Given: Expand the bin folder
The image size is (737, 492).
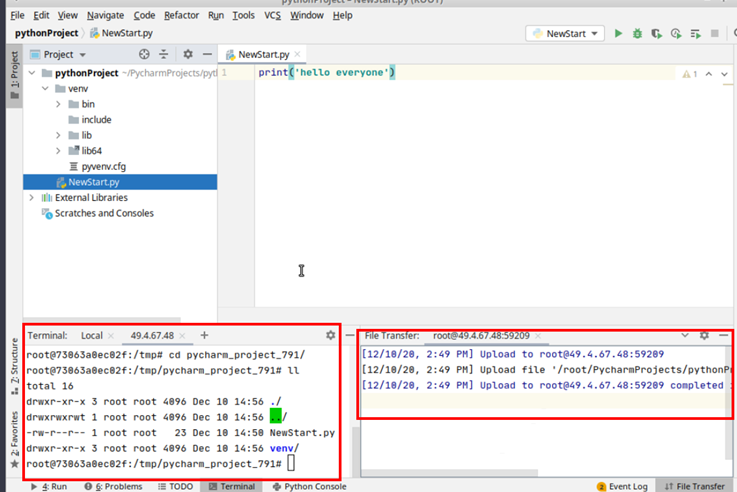Looking at the screenshot, I should pyautogui.click(x=58, y=104).
